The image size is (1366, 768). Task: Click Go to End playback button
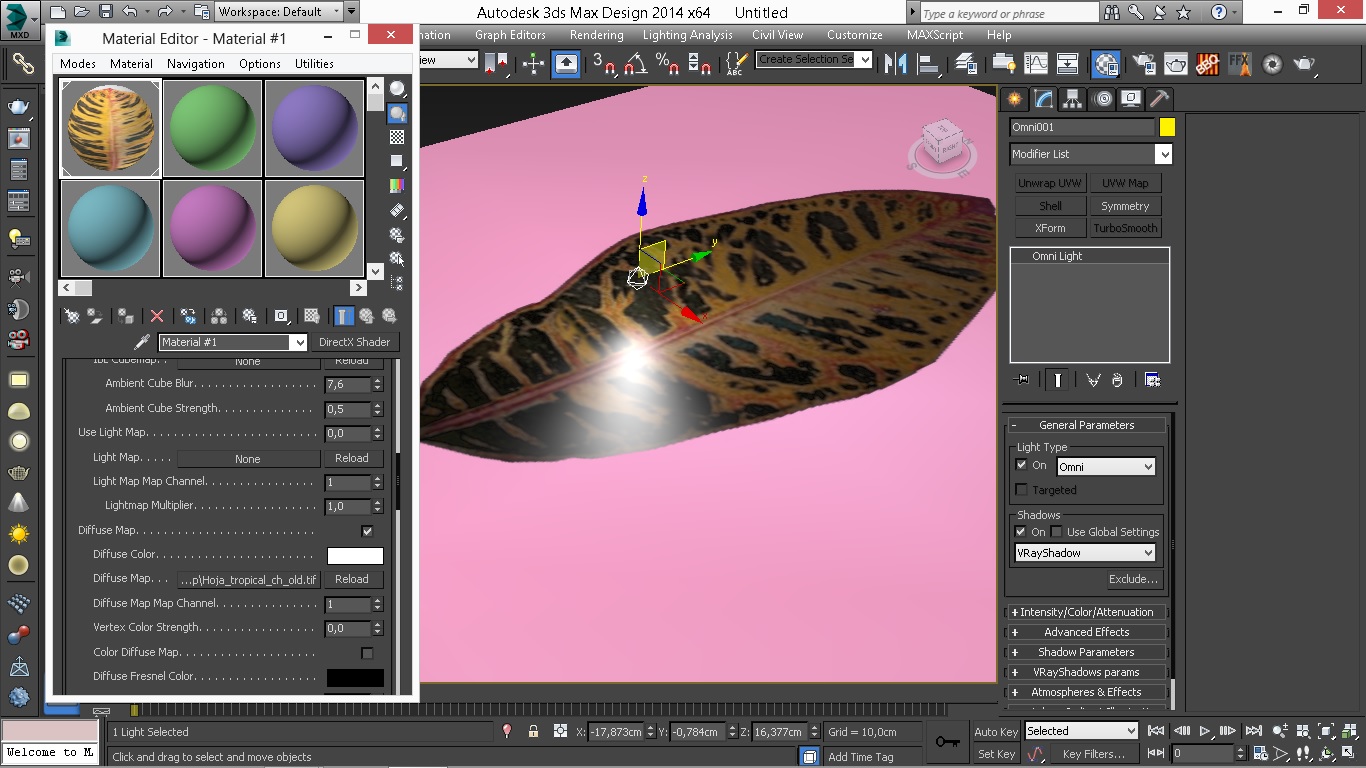[1253, 731]
